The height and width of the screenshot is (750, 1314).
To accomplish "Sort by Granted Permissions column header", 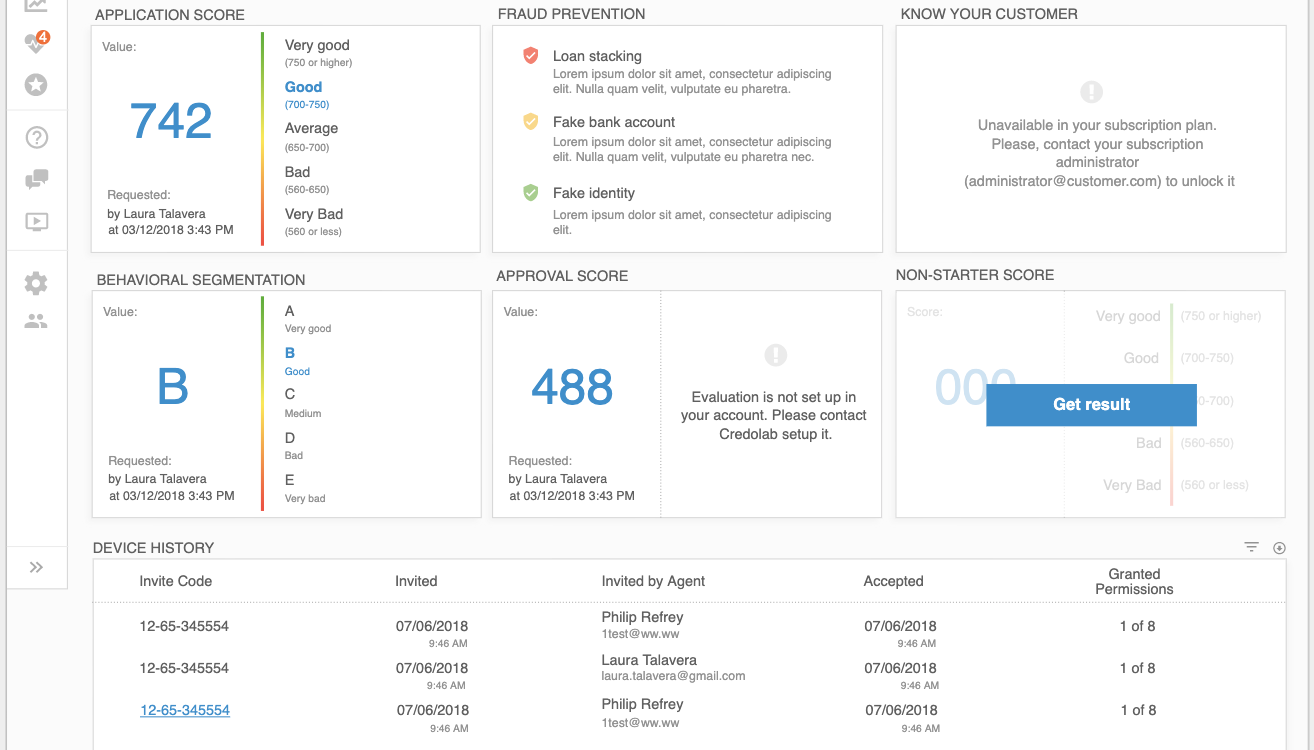I will click(1134, 582).
